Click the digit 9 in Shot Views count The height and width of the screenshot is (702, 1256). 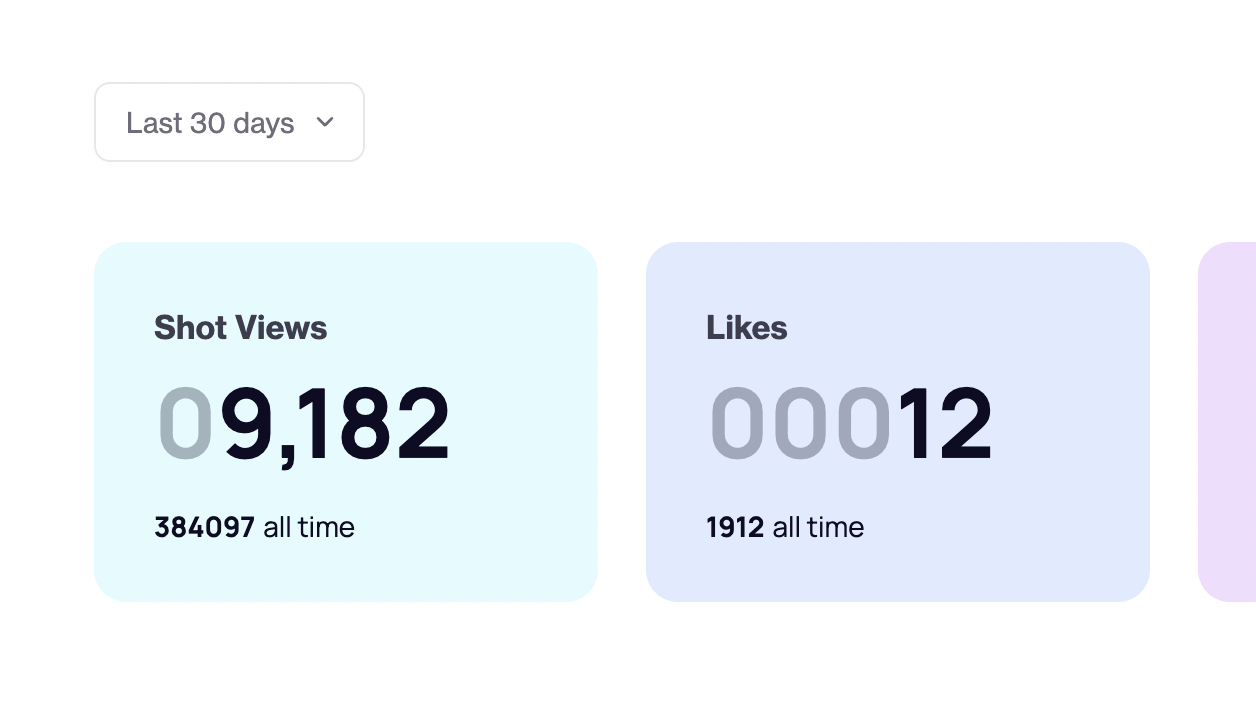(x=249, y=424)
